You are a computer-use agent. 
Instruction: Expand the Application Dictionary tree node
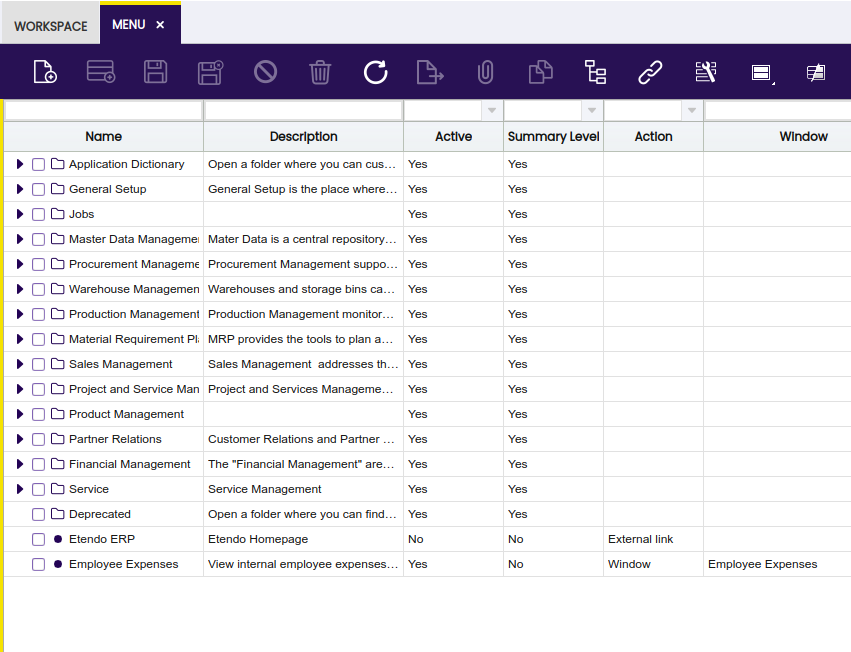(20, 164)
